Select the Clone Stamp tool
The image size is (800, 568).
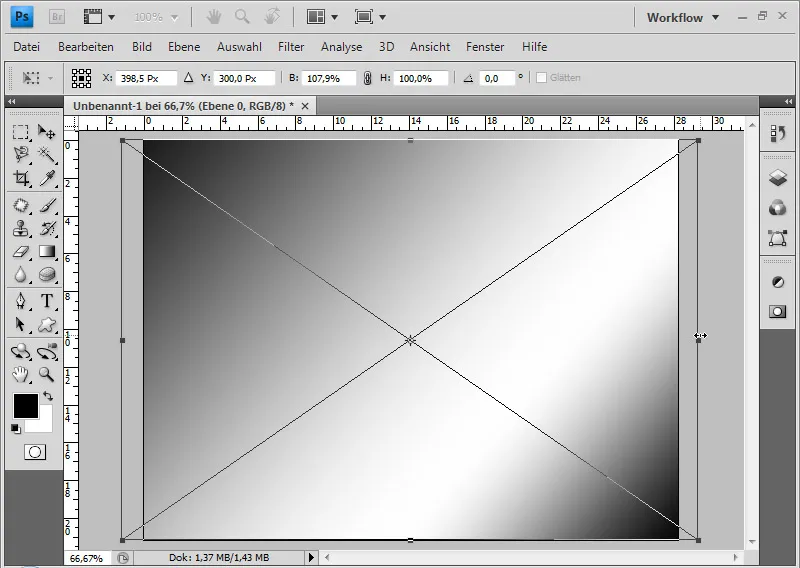tap(20, 229)
